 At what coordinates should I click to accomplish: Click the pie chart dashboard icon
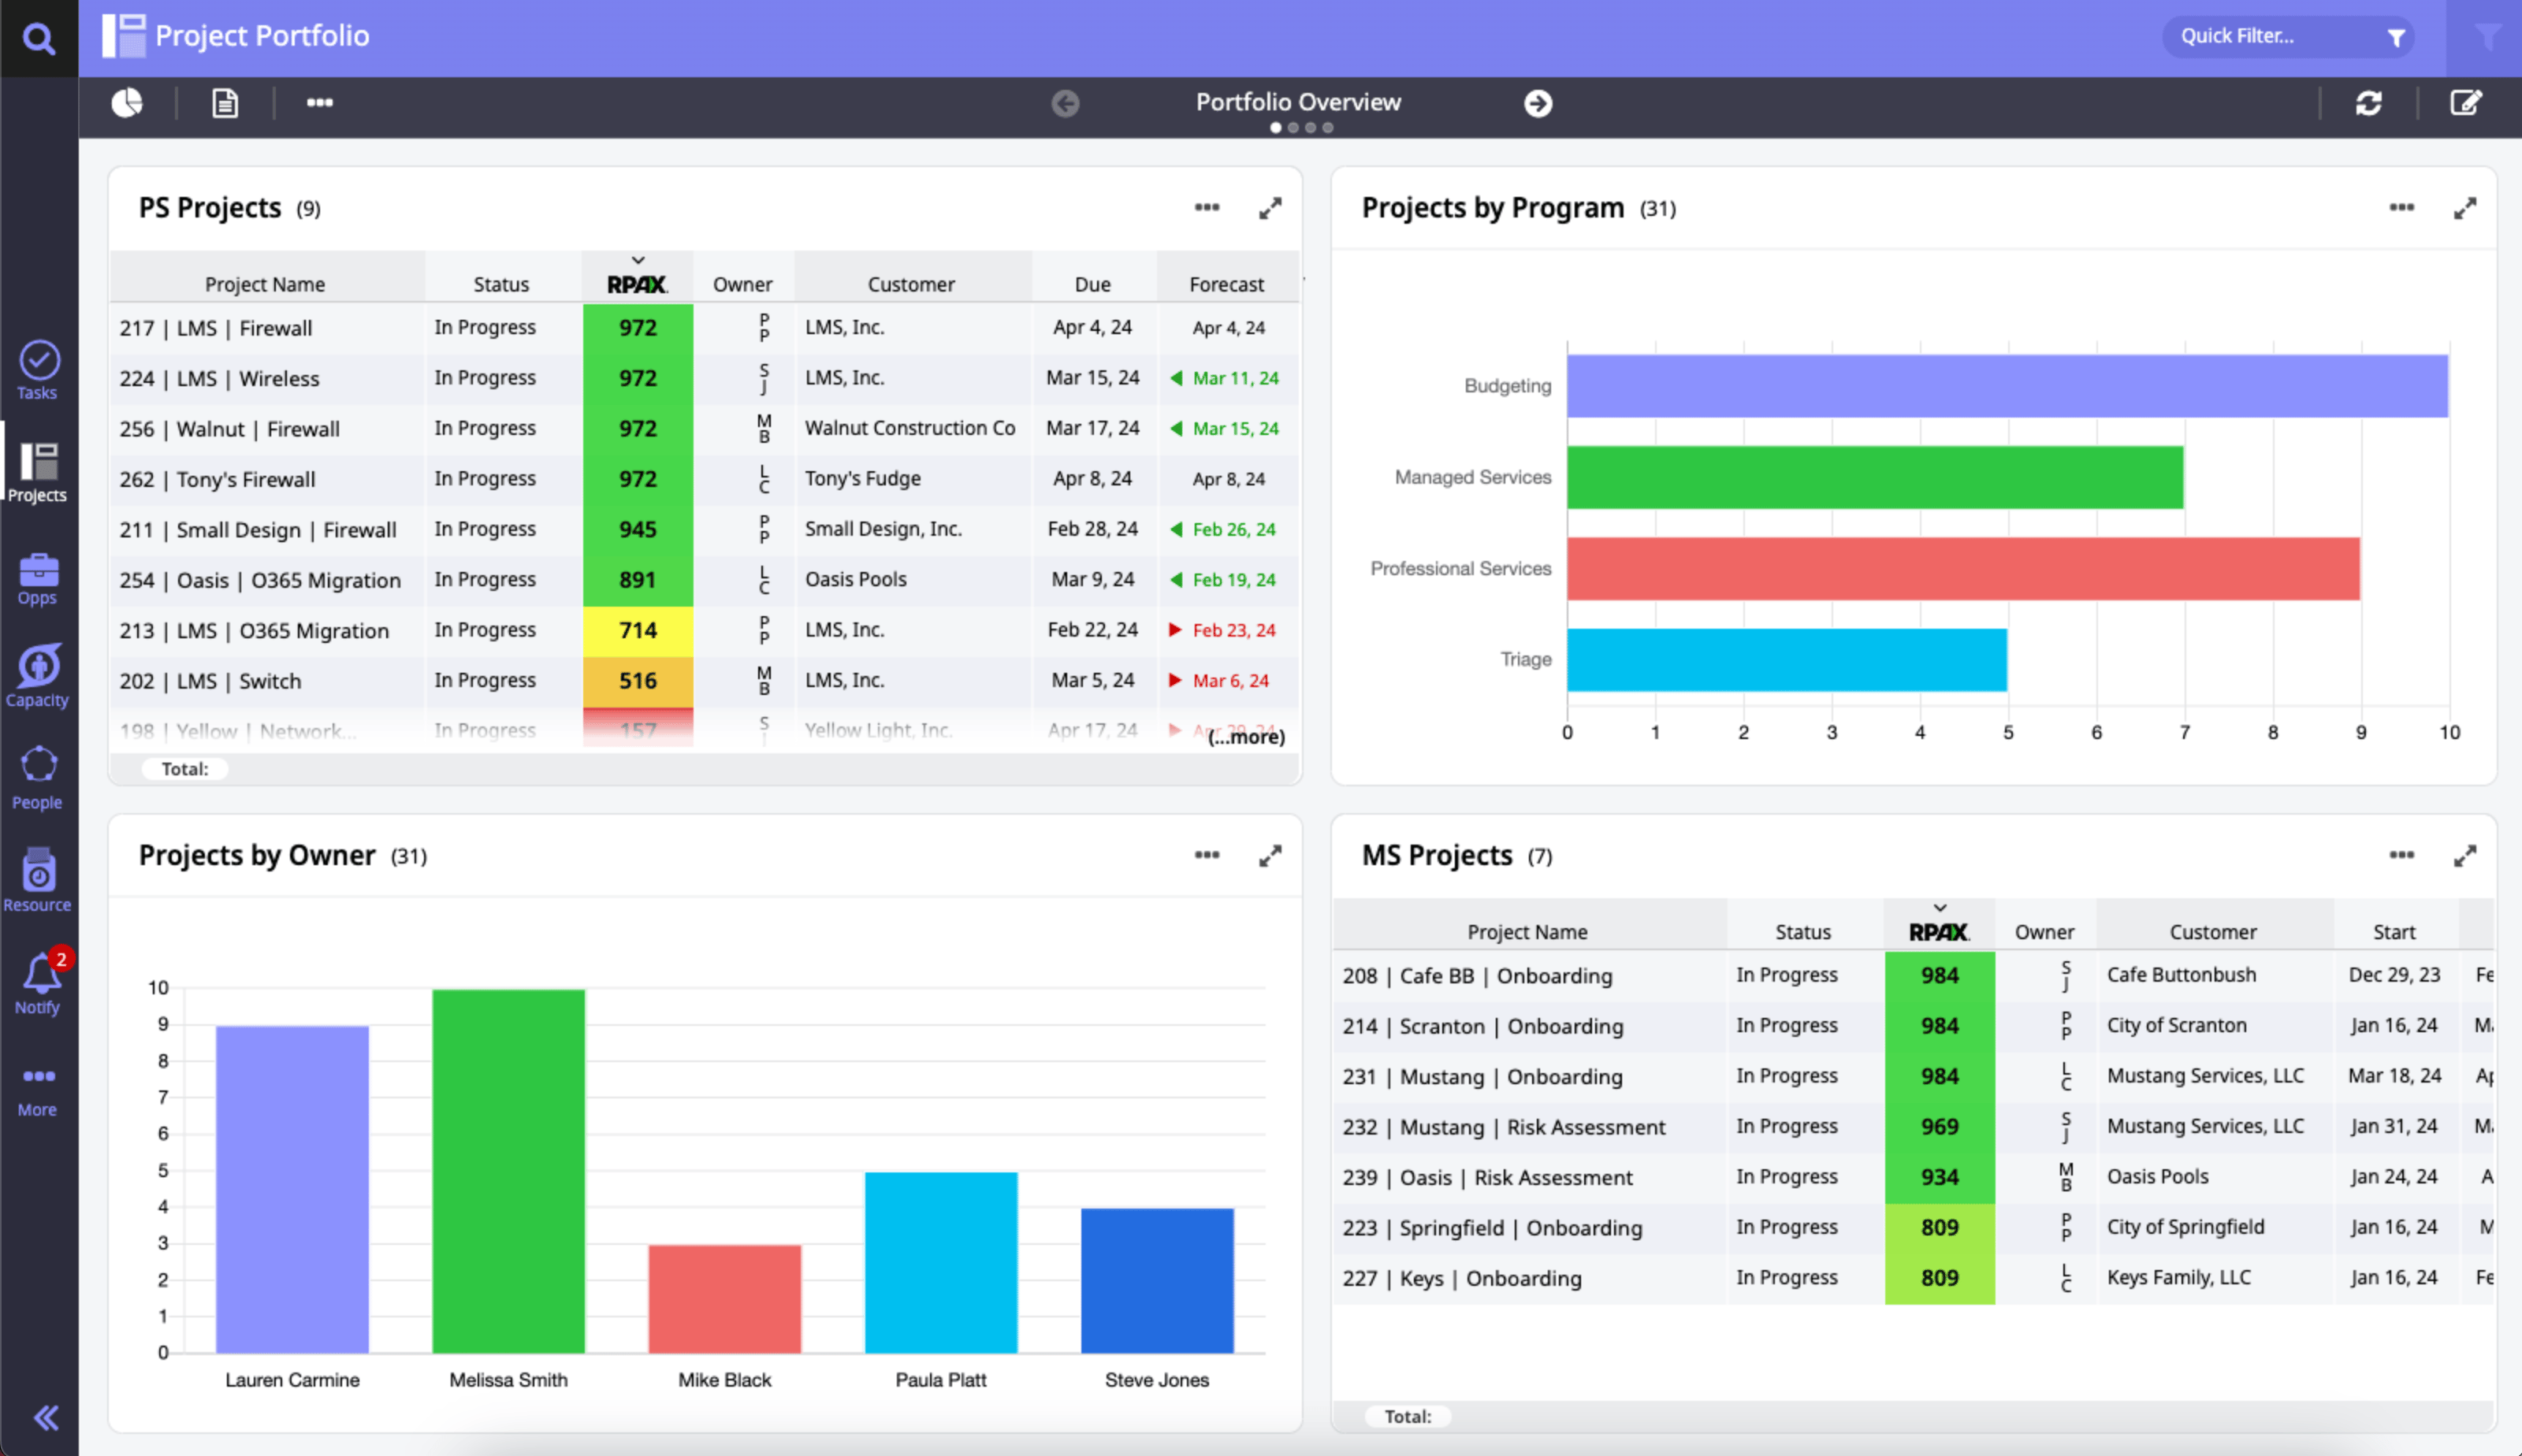point(127,103)
